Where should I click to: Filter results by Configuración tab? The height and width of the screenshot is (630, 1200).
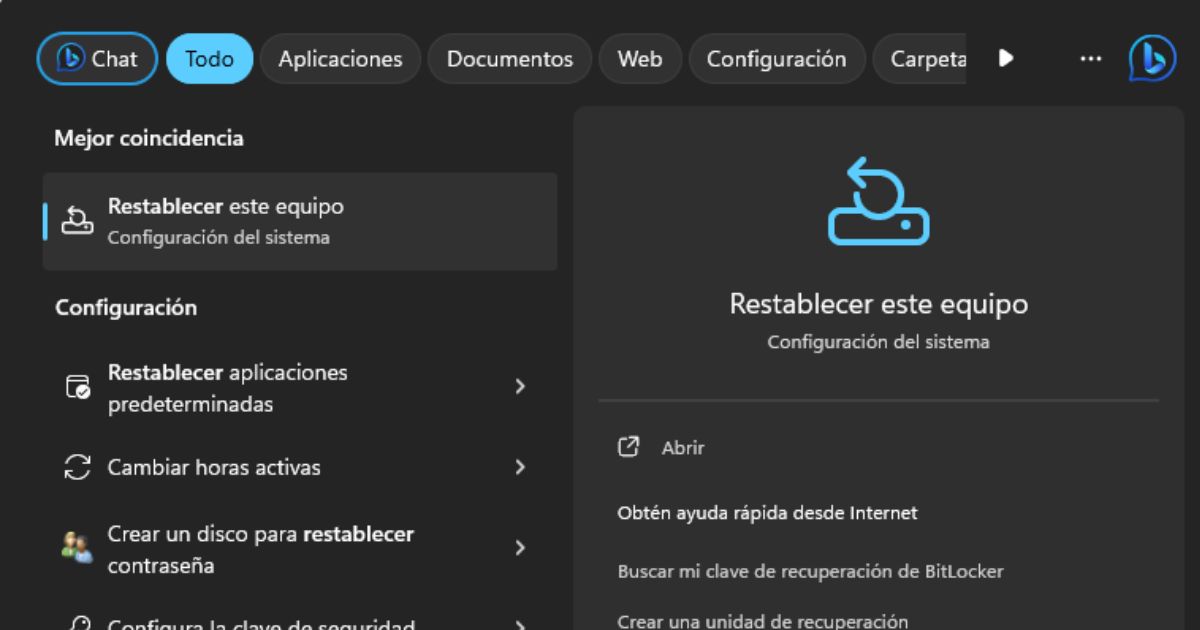click(x=776, y=59)
